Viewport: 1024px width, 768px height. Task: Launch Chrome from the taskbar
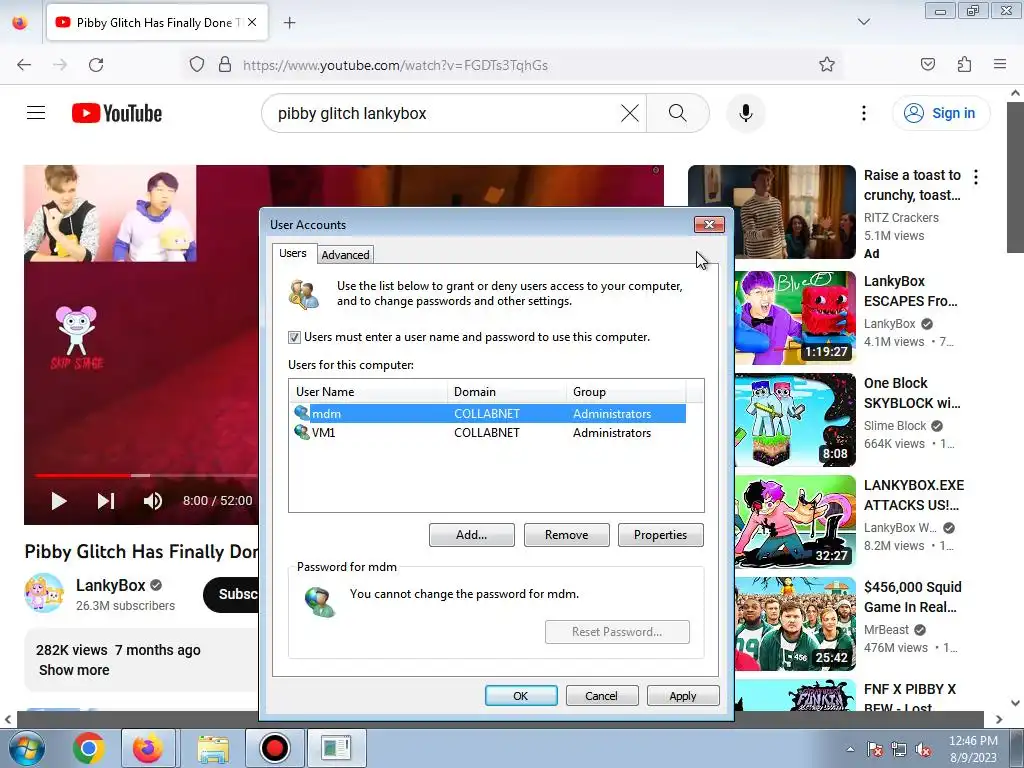tap(88, 748)
